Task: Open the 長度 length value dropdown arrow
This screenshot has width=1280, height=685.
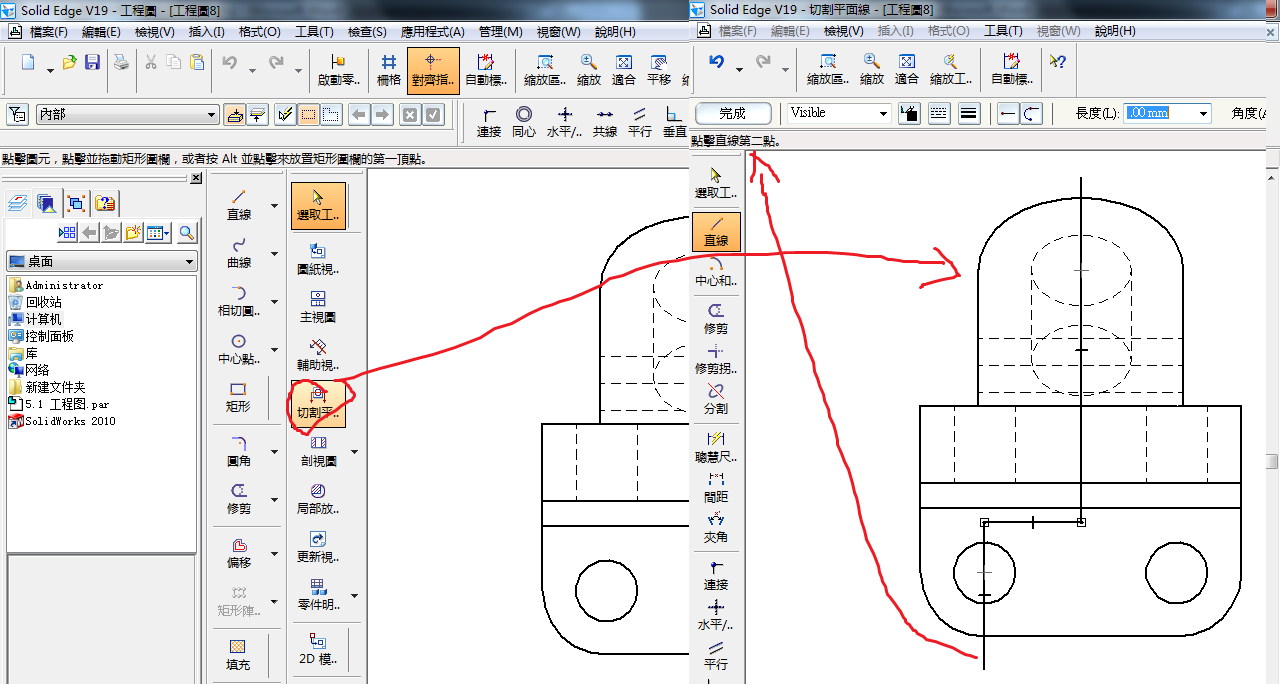Action: click(1203, 114)
